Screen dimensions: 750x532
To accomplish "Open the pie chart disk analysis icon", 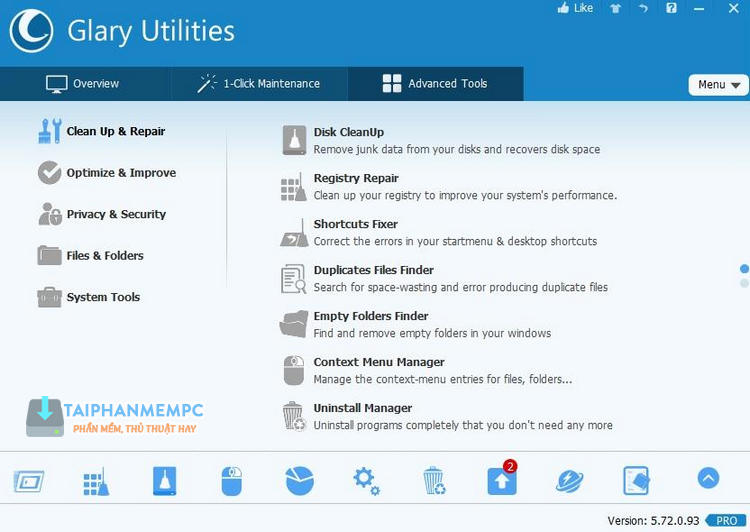I will [x=299, y=481].
